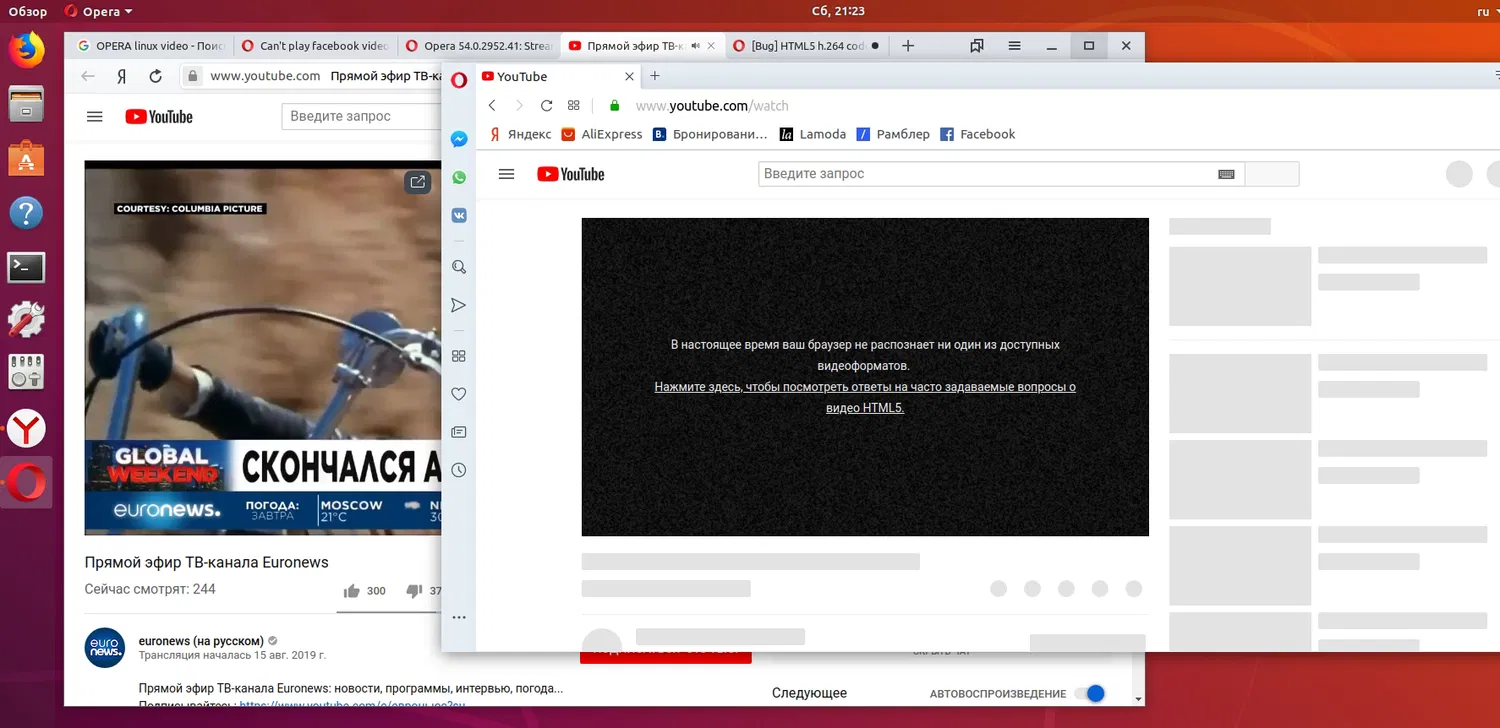The image size is (1500, 728).
Task: Open WhatsApp in Opera sidebar
Action: [459, 177]
